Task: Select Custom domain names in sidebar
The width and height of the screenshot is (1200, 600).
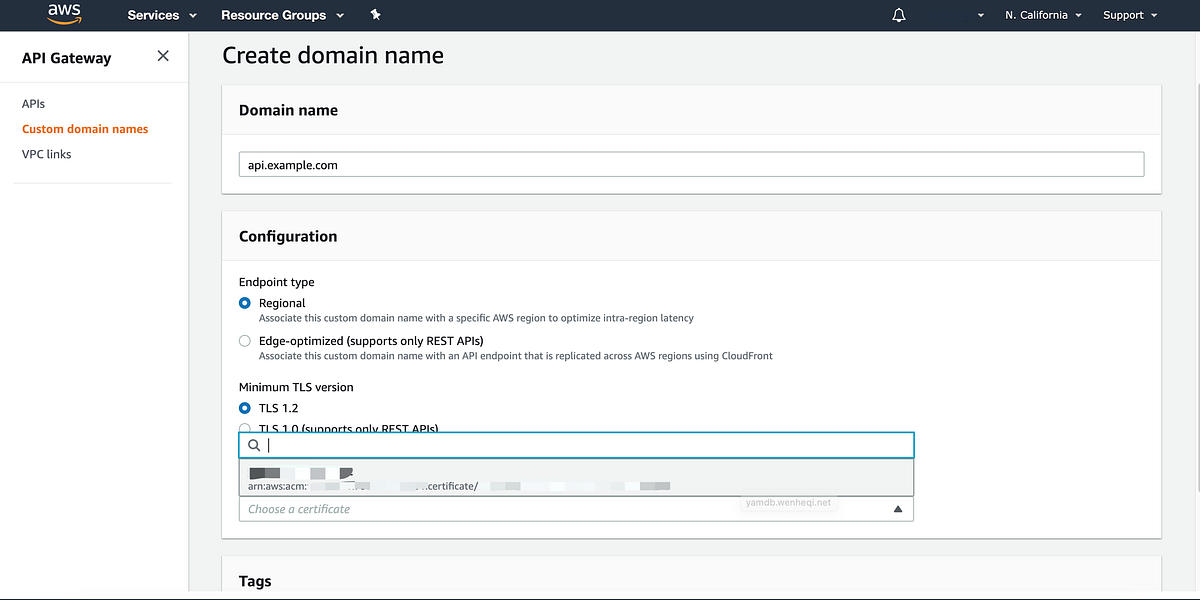Action: (x=85, y=128)
